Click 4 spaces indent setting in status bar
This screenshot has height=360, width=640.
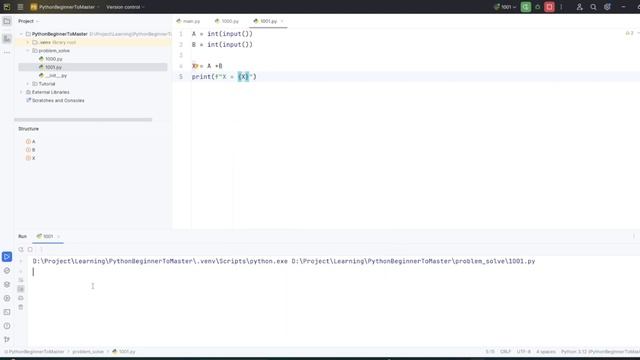546,351
